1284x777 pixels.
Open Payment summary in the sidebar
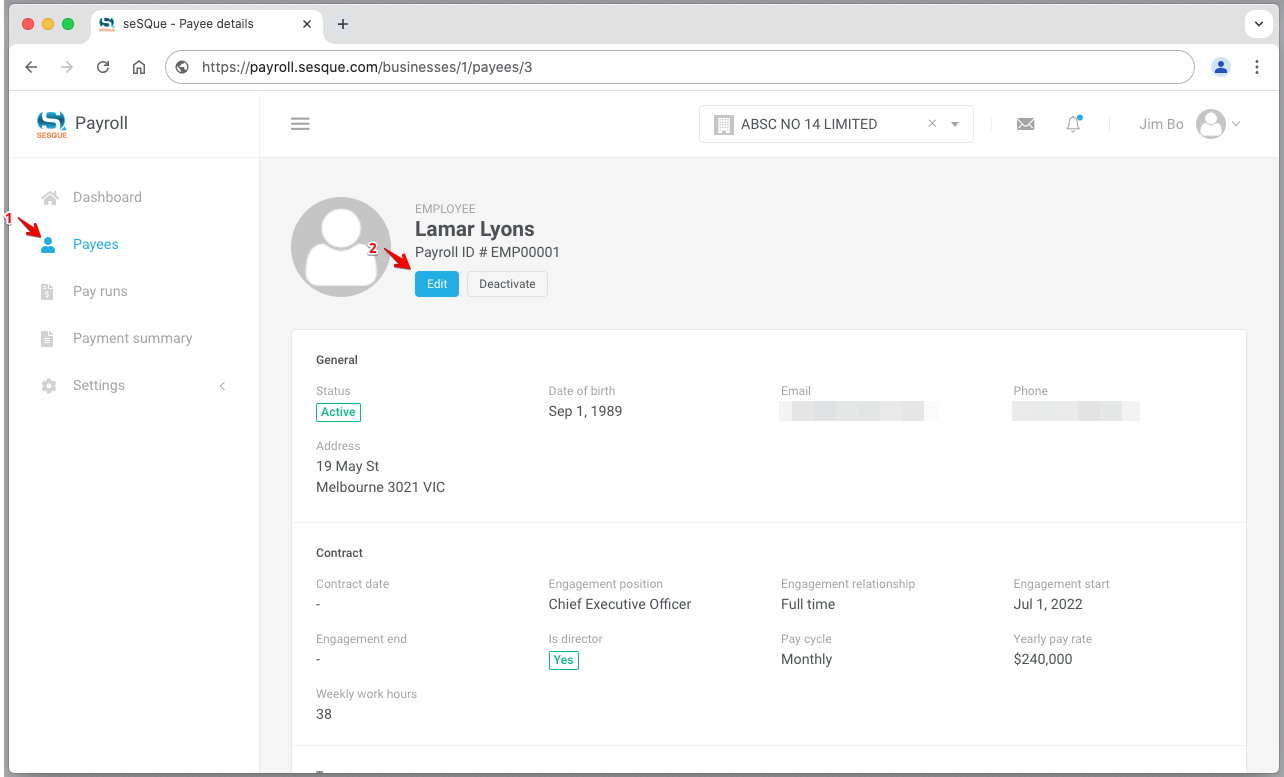click(x=132, y=339)
